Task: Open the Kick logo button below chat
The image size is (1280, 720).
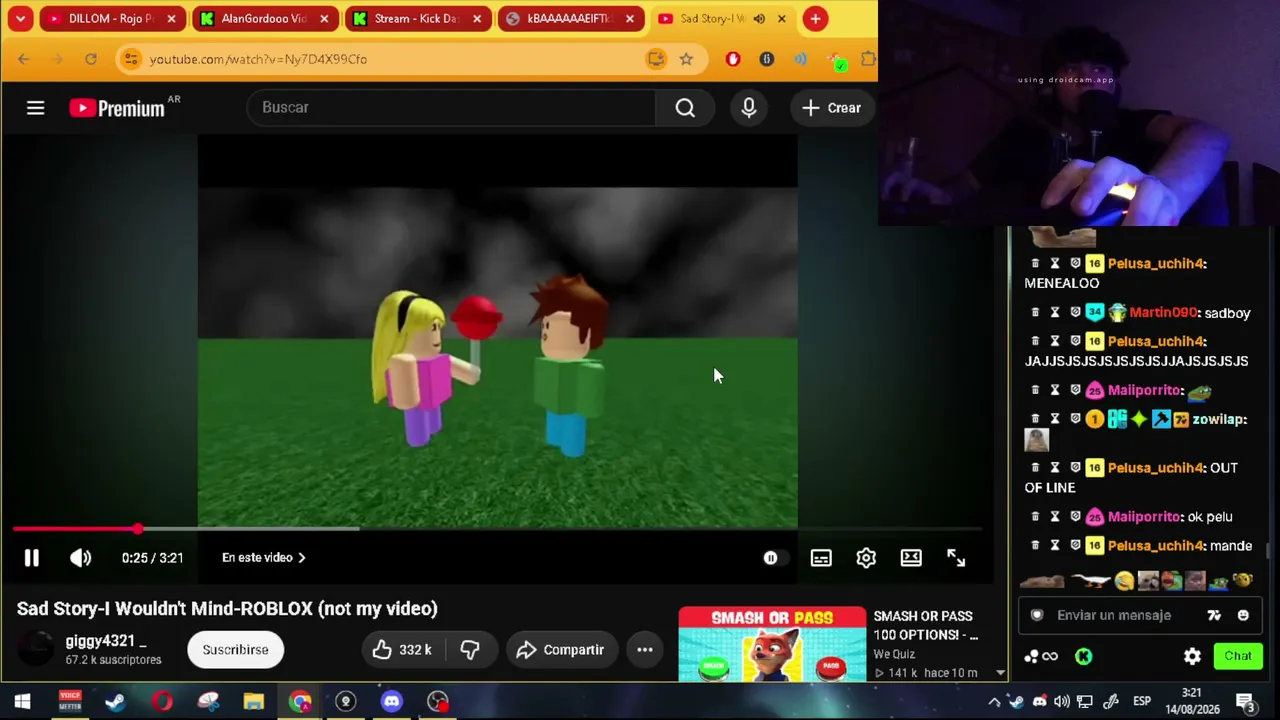Action: tap(1084, 656)
